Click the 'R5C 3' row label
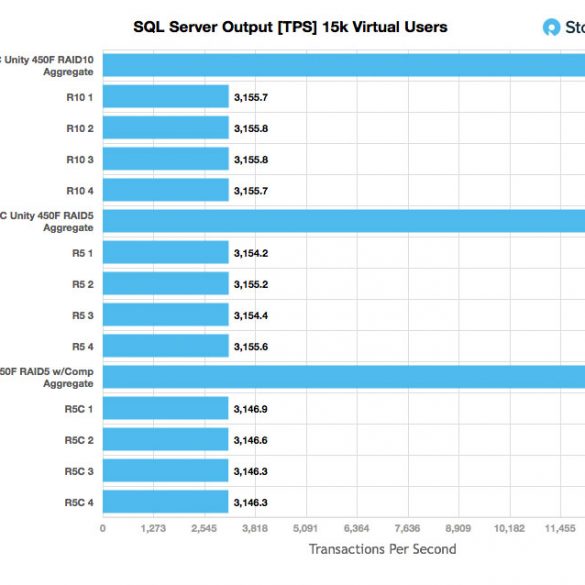 [x=79, y=472]
